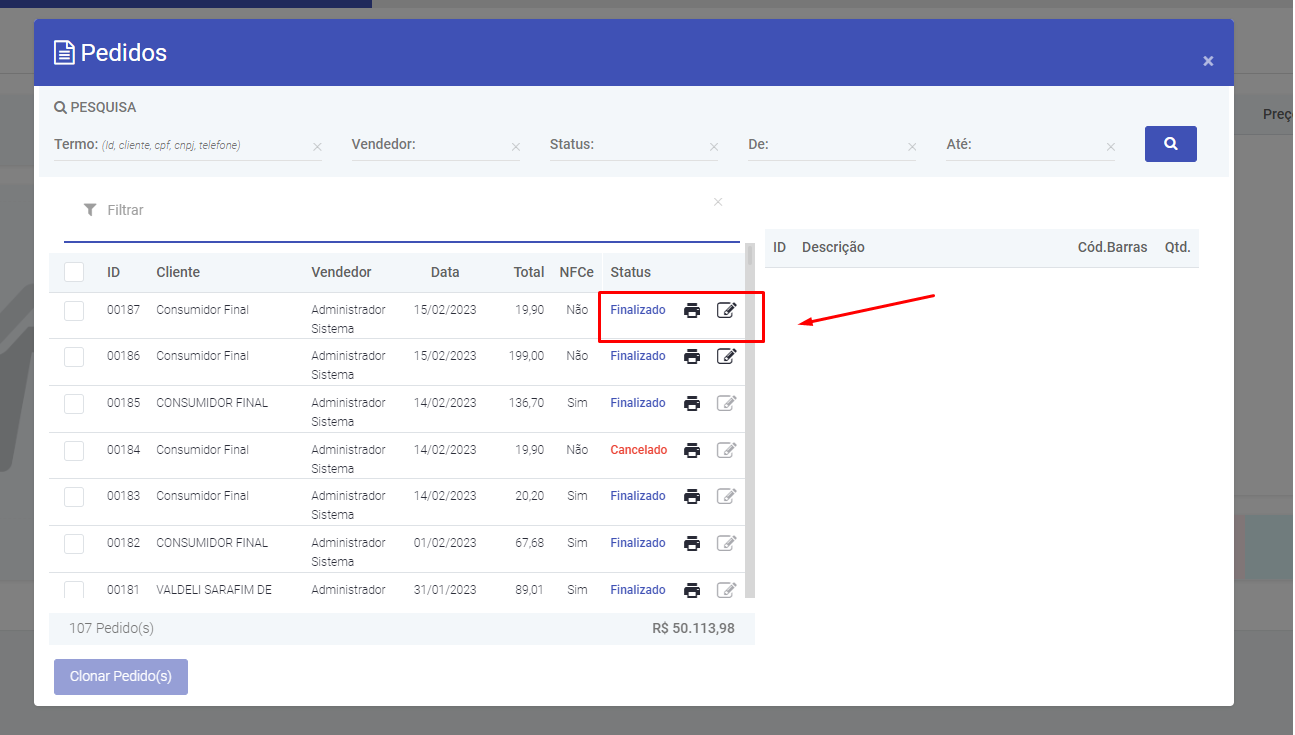Edit order 00186 with pencil icon
The image size is (1295, 735).
[x=727, y=356]
